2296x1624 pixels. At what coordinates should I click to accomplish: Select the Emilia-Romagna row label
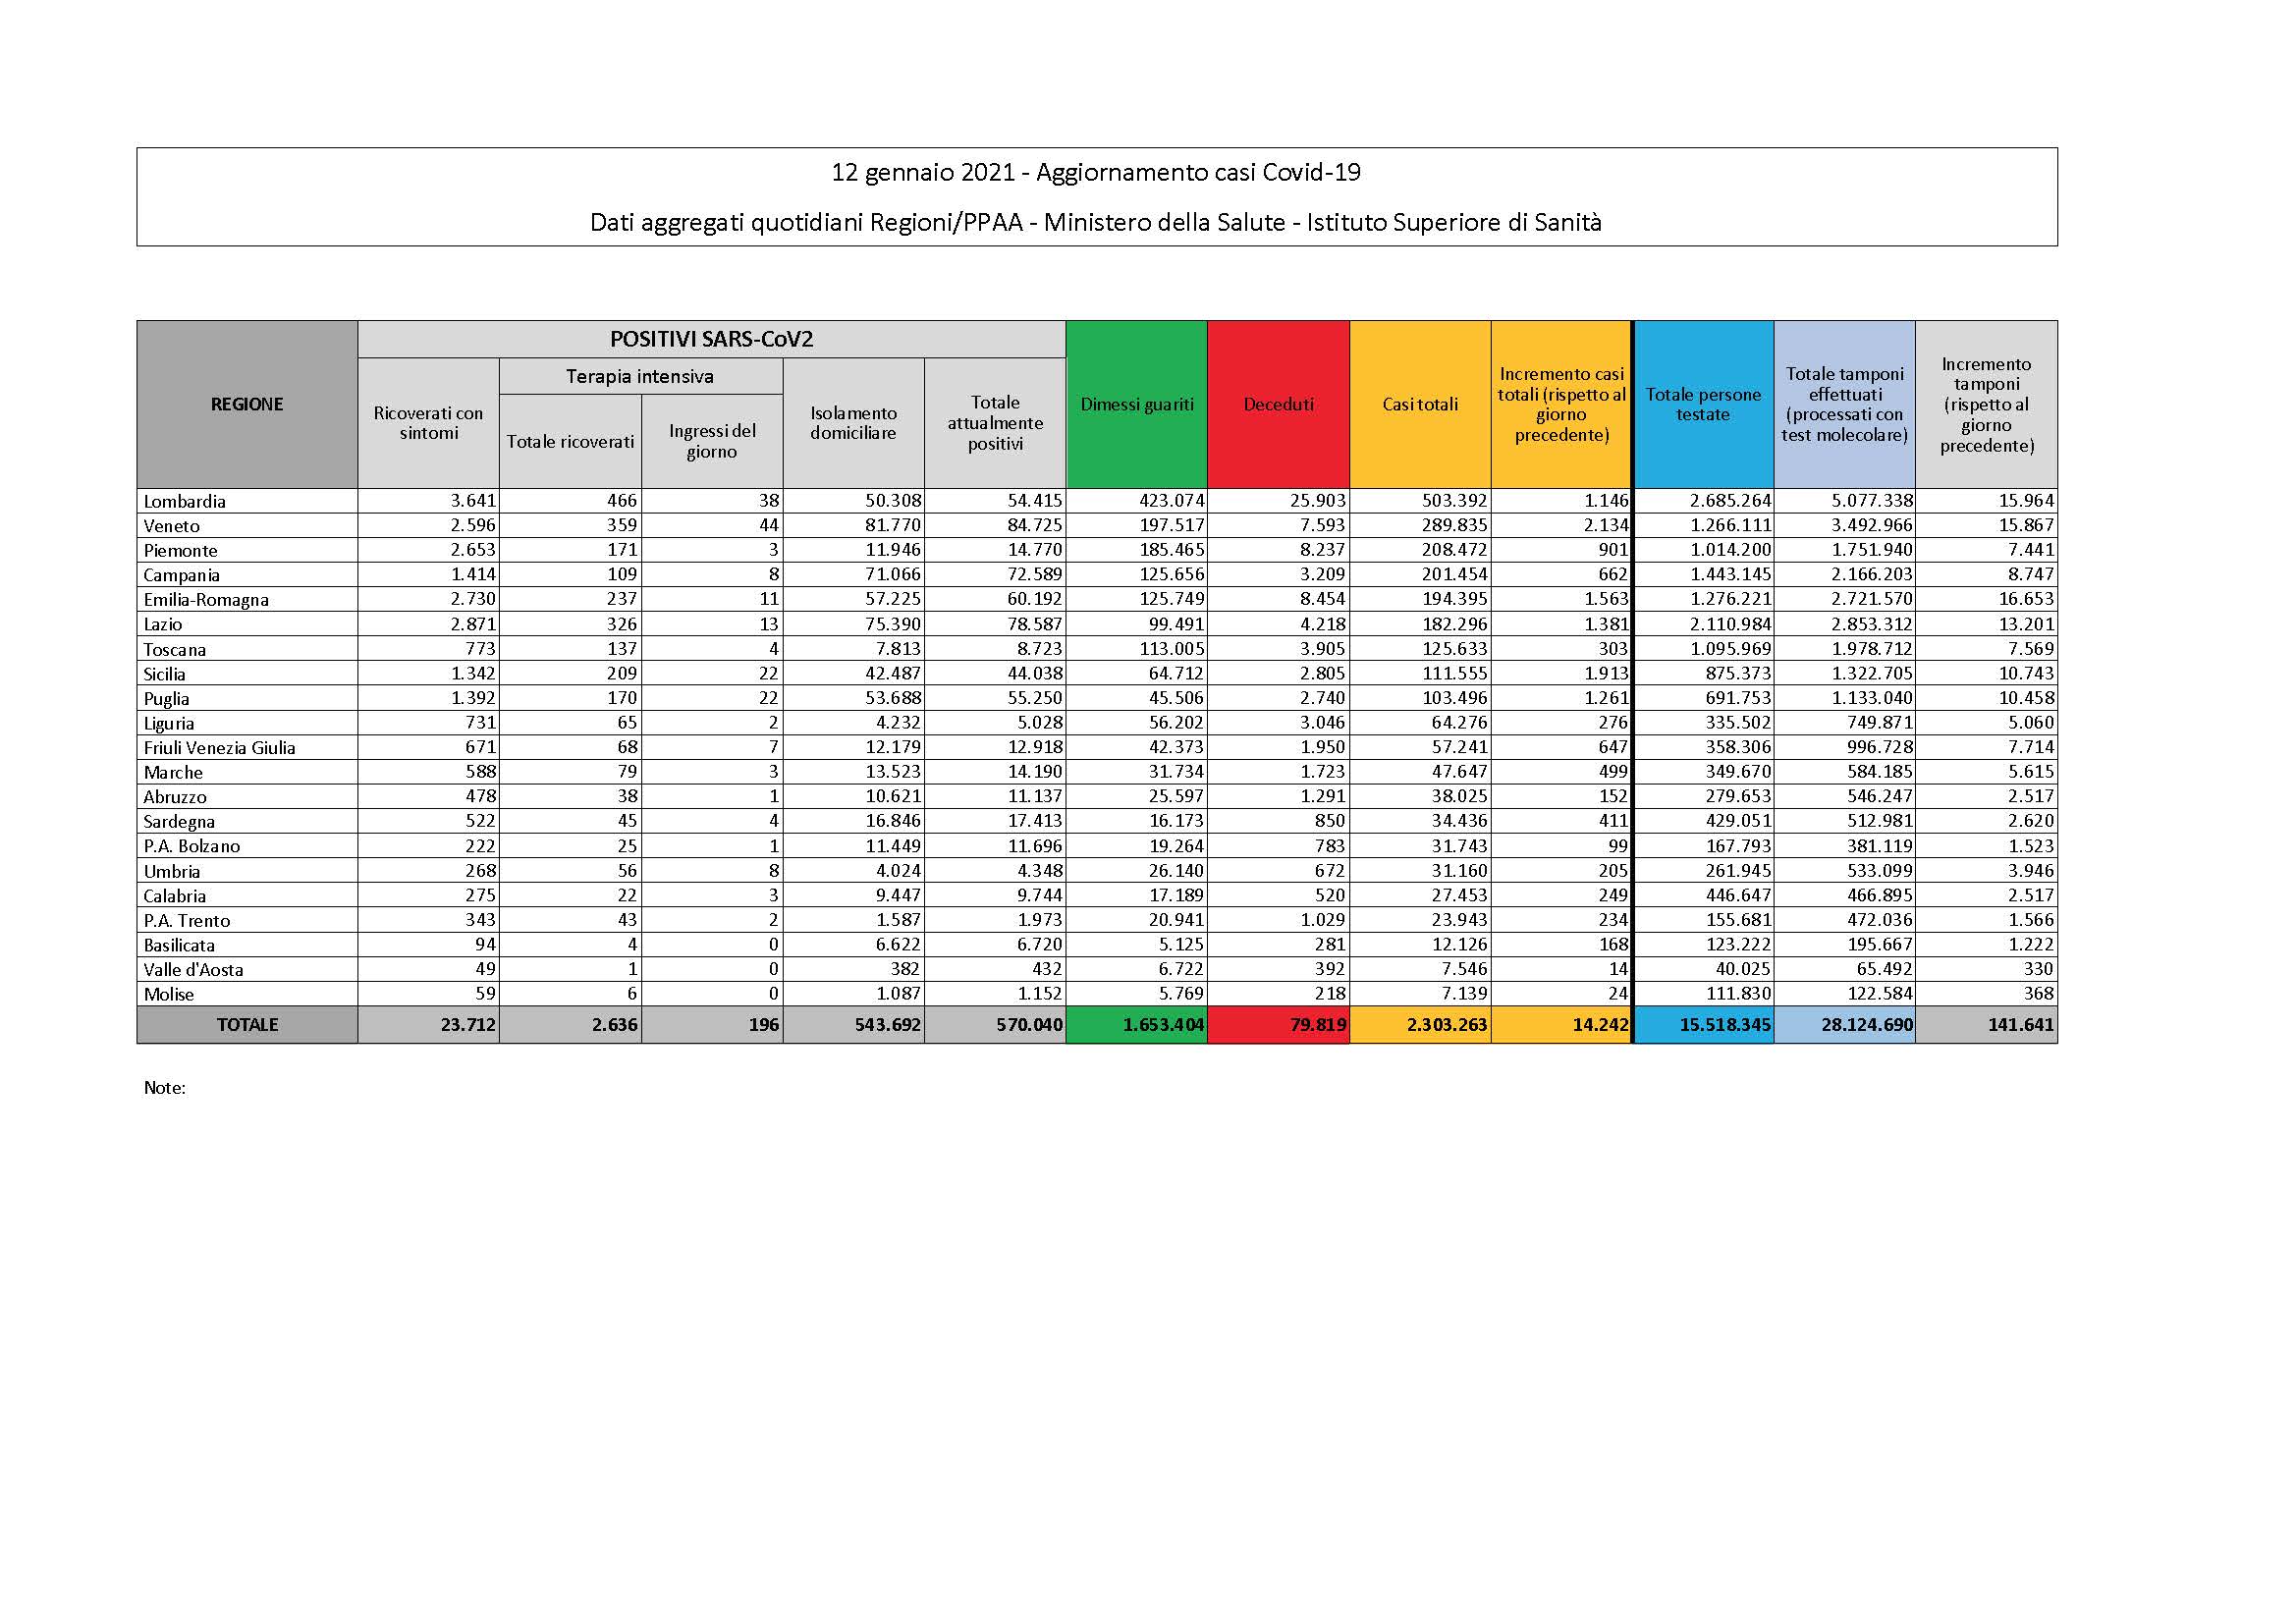tap(206, 600)
